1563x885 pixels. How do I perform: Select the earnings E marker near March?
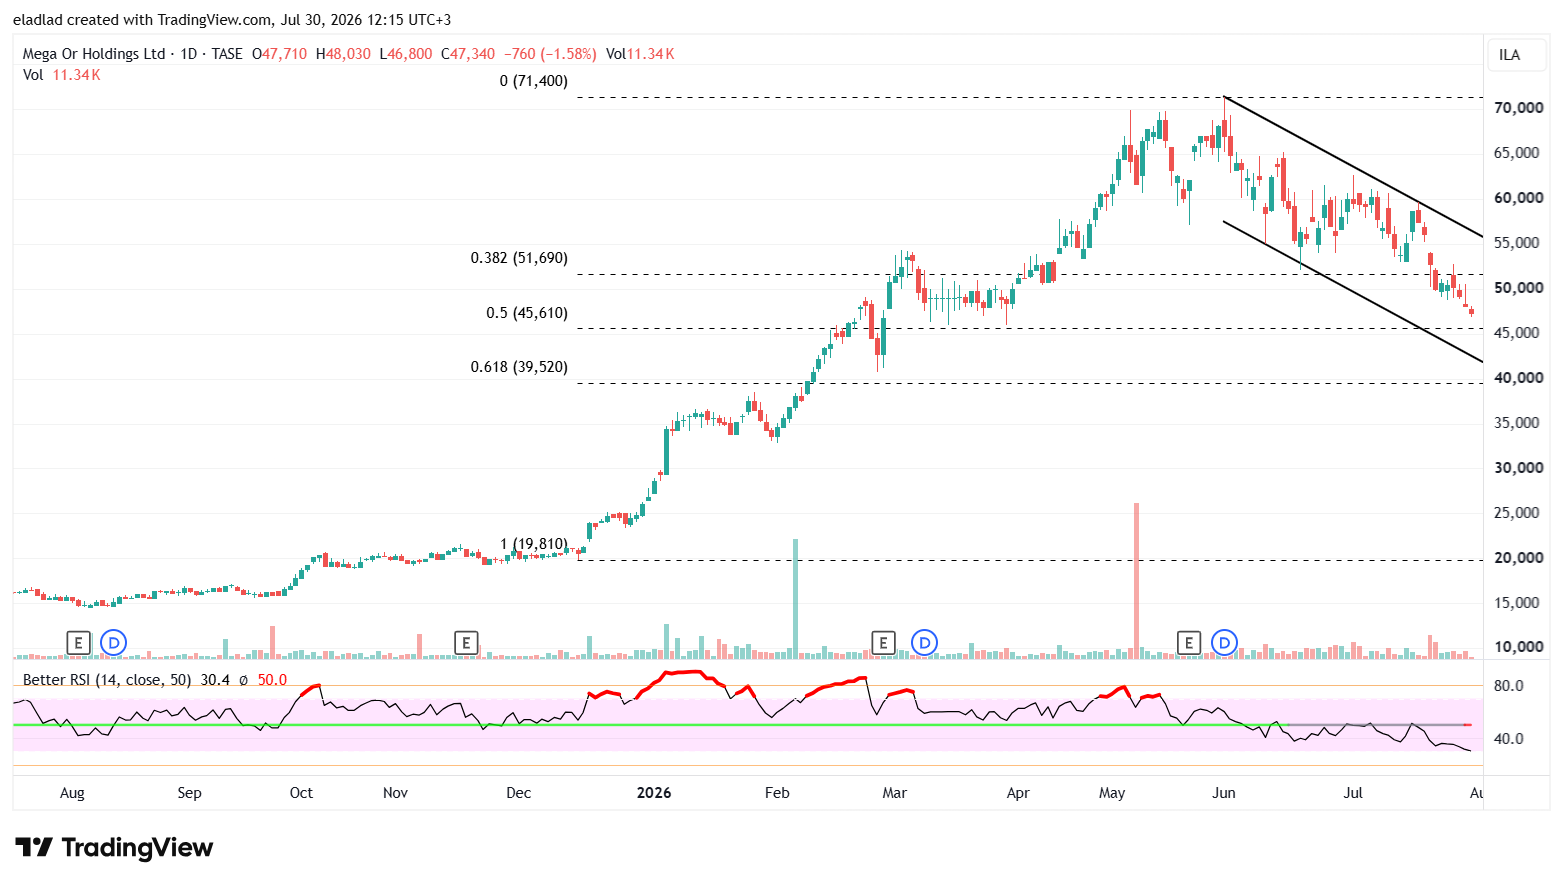click(x=883, y=643)
